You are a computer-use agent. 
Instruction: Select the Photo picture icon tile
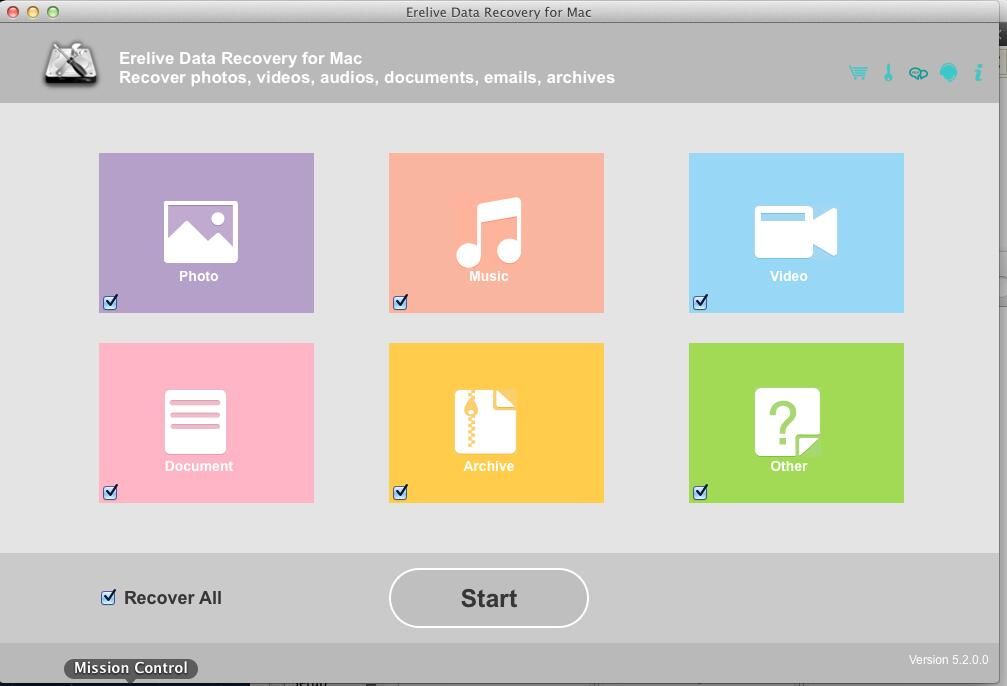(206, 233)
